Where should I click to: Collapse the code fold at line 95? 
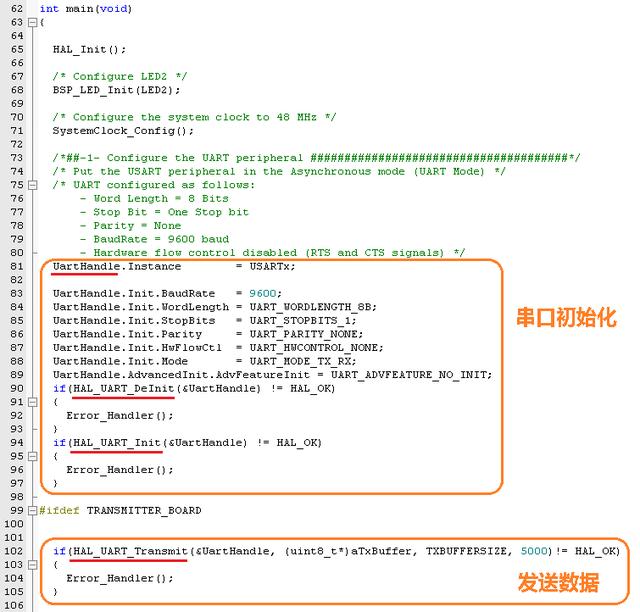pyautogui.click(x=32, y=456)
